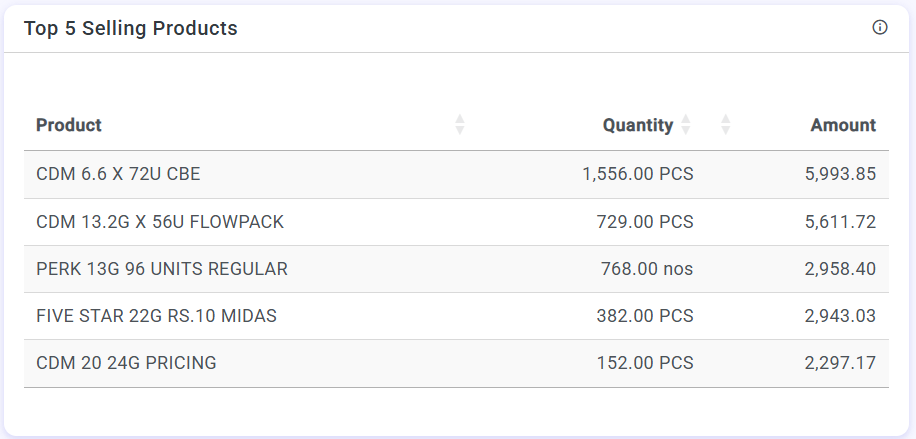916x439 pixels.
Task: Click the 768.00 nos quantity value
Action: click(646, 269)
